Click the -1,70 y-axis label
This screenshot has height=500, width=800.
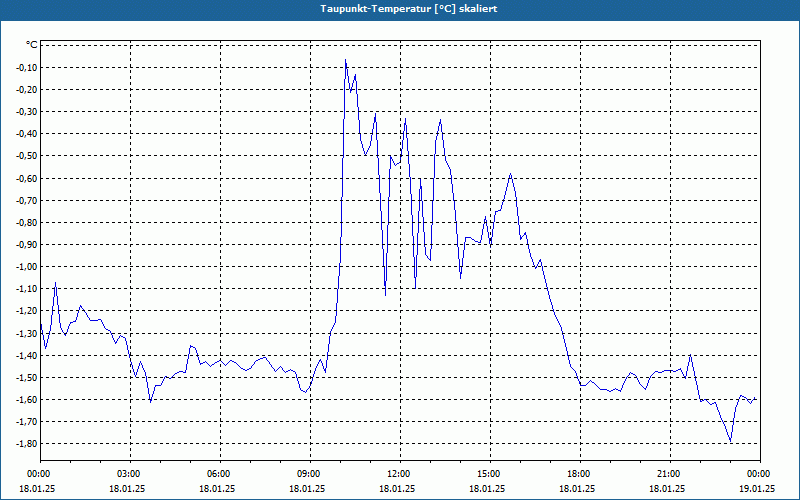click(27, 421)
